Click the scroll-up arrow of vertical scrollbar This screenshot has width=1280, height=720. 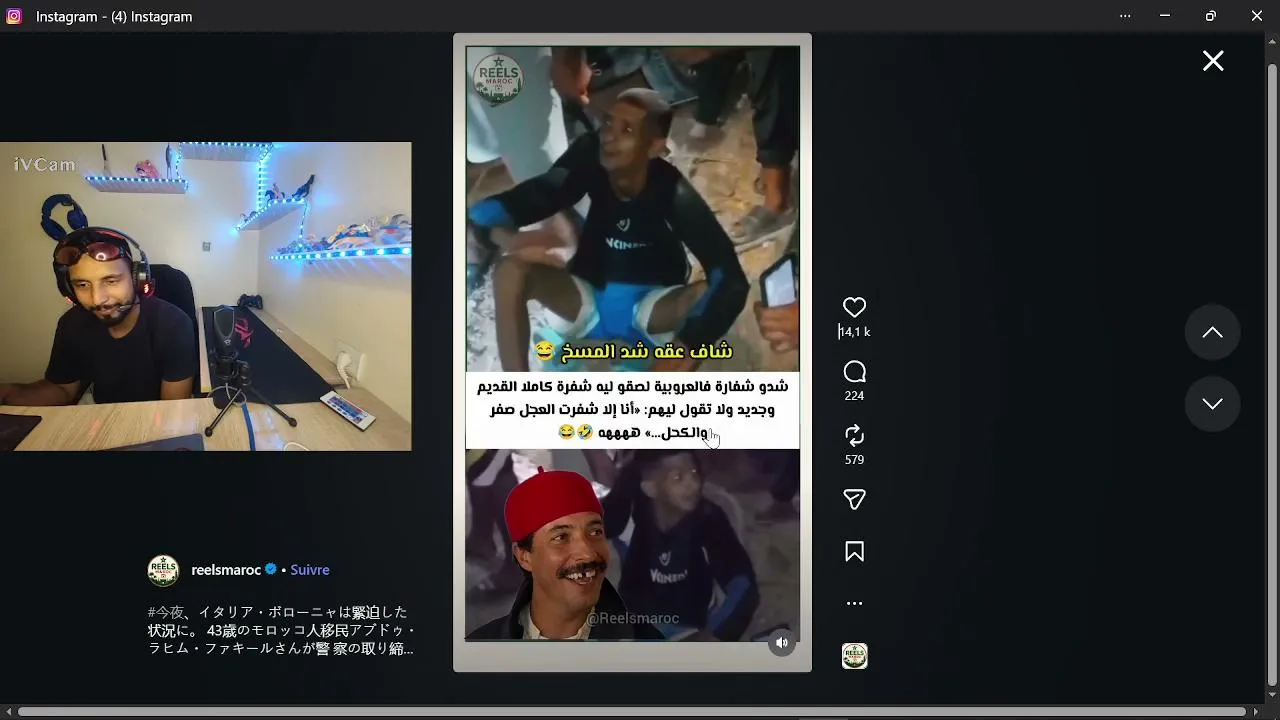(1272, 42)
